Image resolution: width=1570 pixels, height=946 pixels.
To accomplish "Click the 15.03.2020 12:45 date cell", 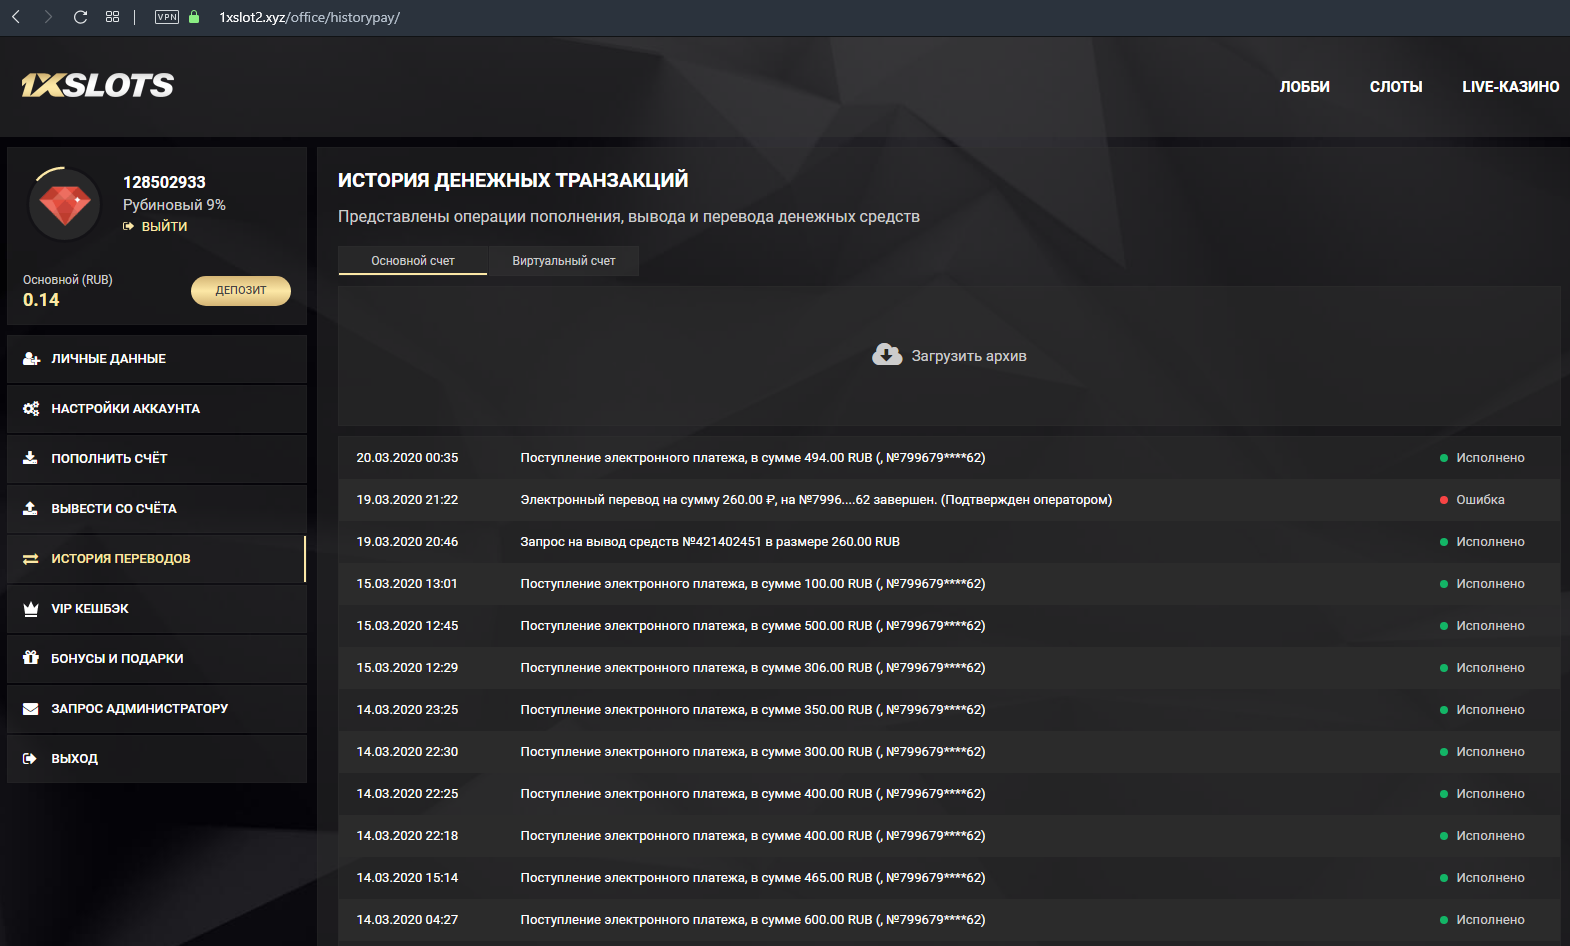I will [x=407, y=626].
